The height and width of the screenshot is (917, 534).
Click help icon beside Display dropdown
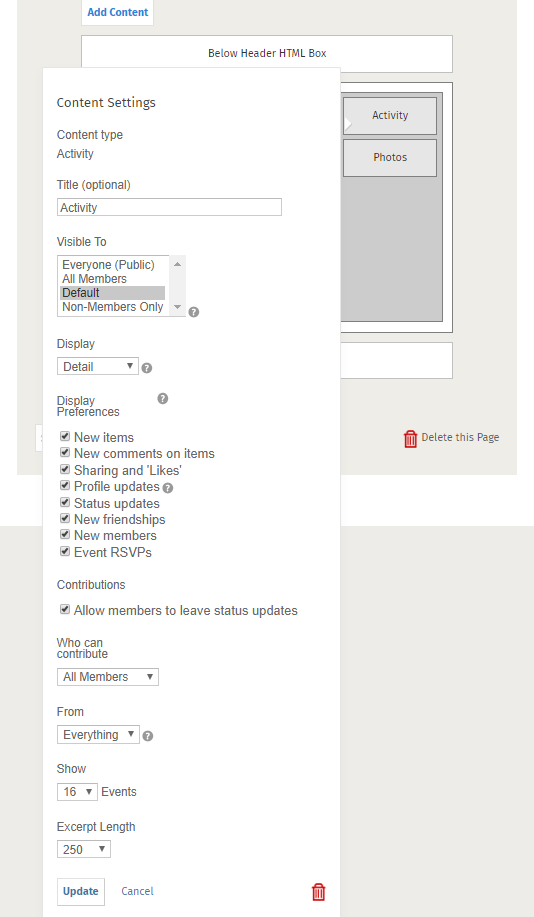pyautogui.click(x=147, y=368)
